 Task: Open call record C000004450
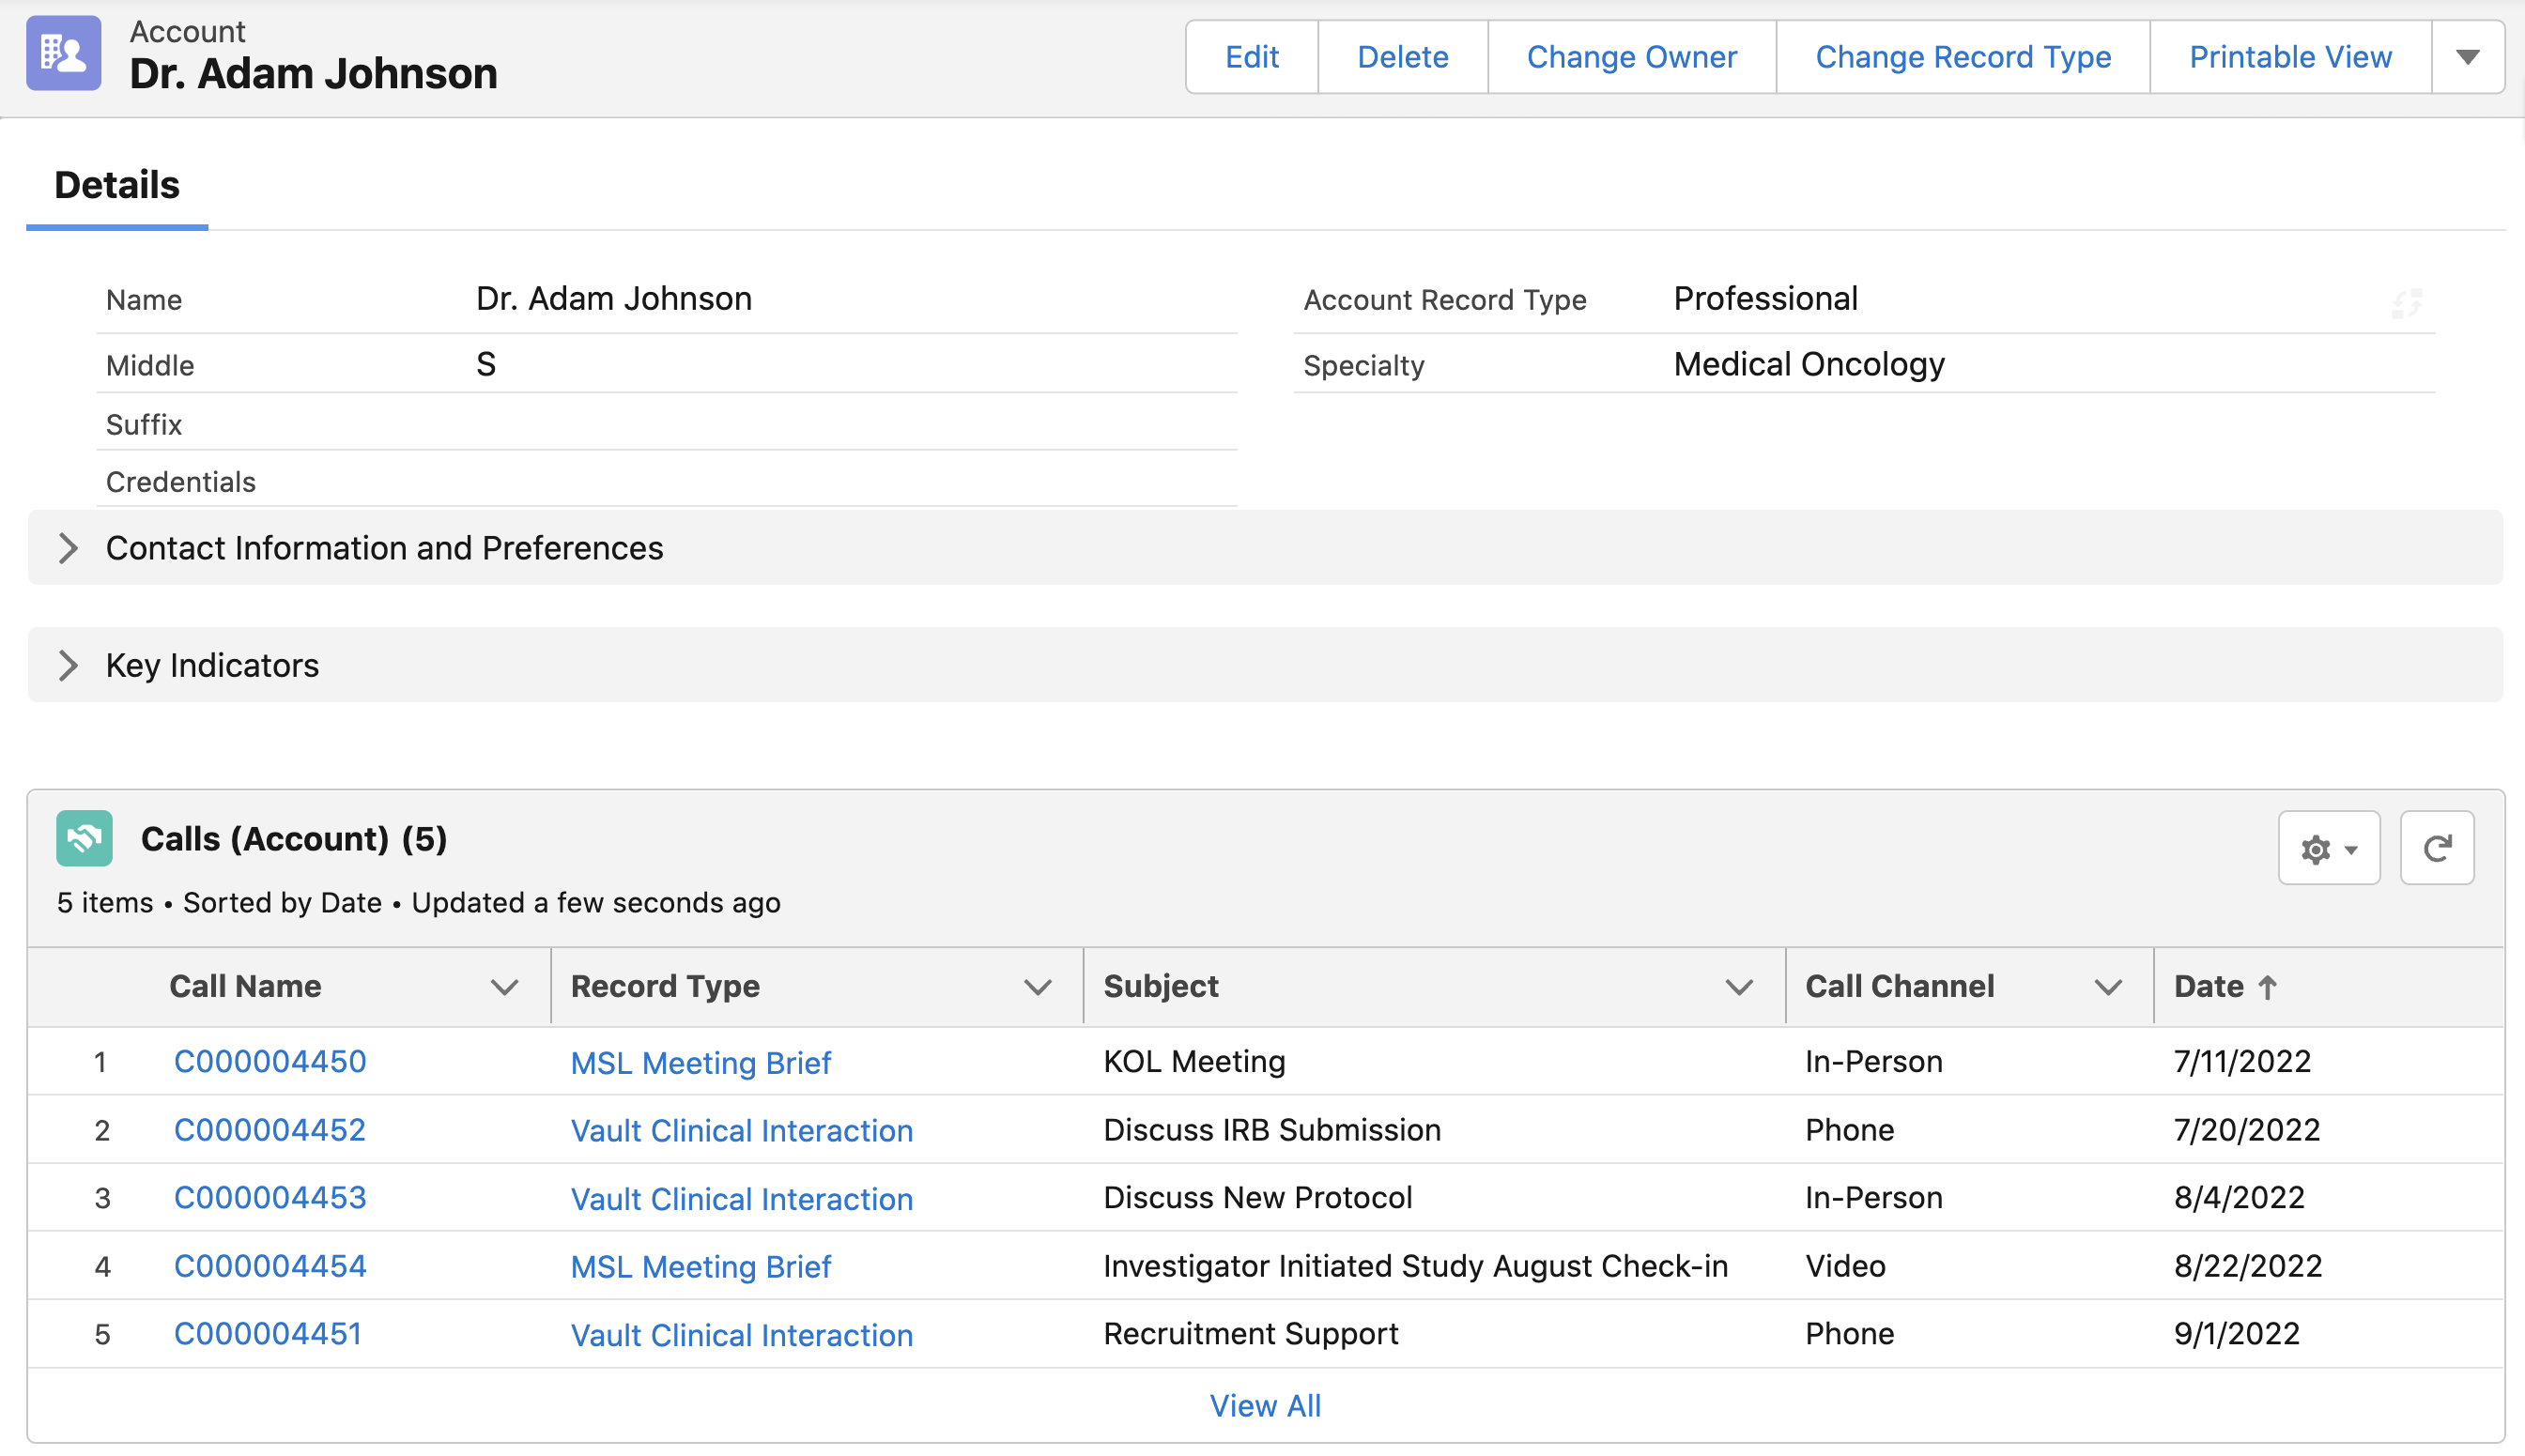pyautogui.click(x=270, y=1061)
